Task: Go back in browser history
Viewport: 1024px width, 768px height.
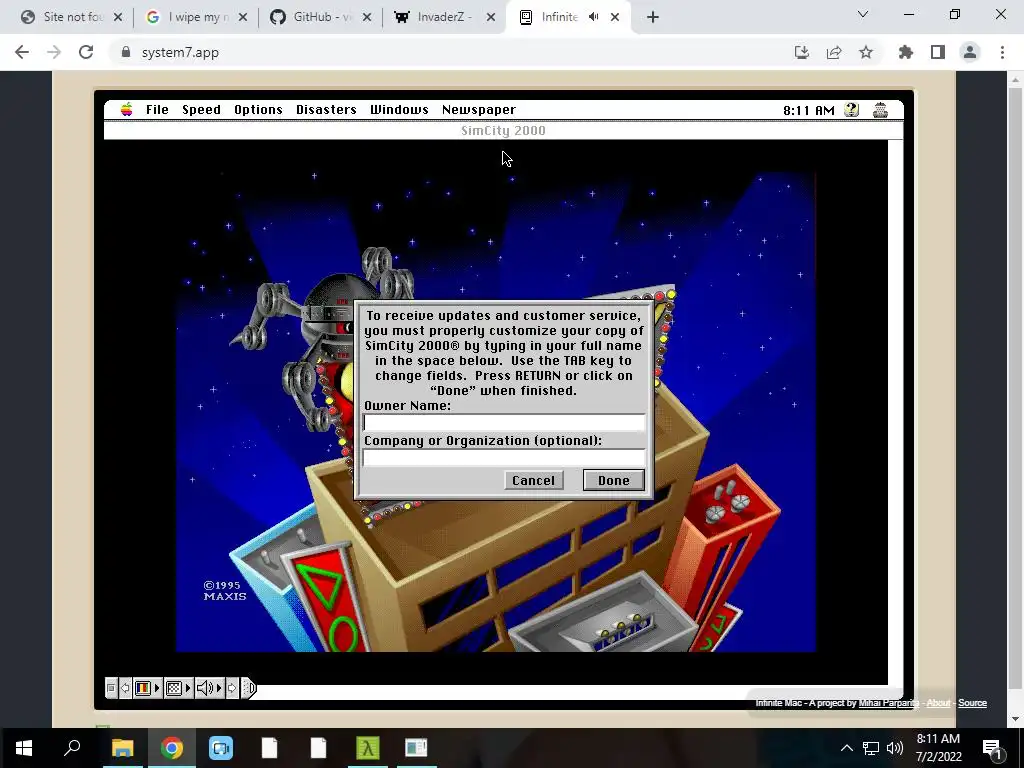Action: tap(22, 52)
